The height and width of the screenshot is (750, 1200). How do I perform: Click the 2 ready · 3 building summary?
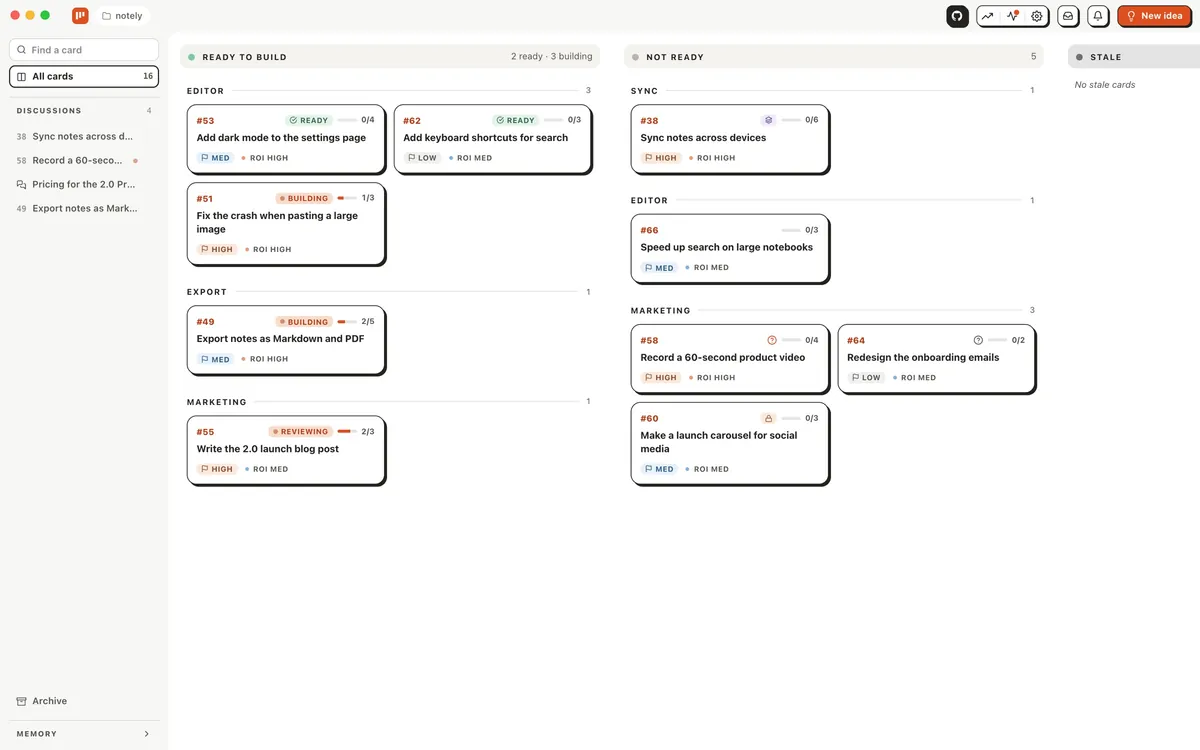(551, 57)
